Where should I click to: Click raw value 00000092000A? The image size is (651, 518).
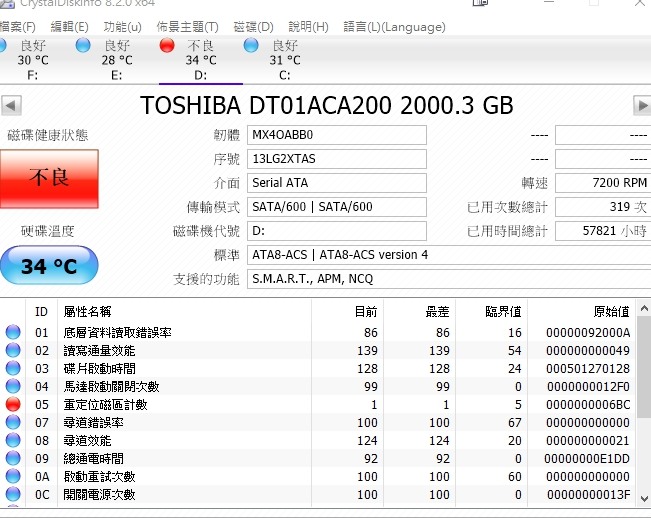[x=588, y=332]
